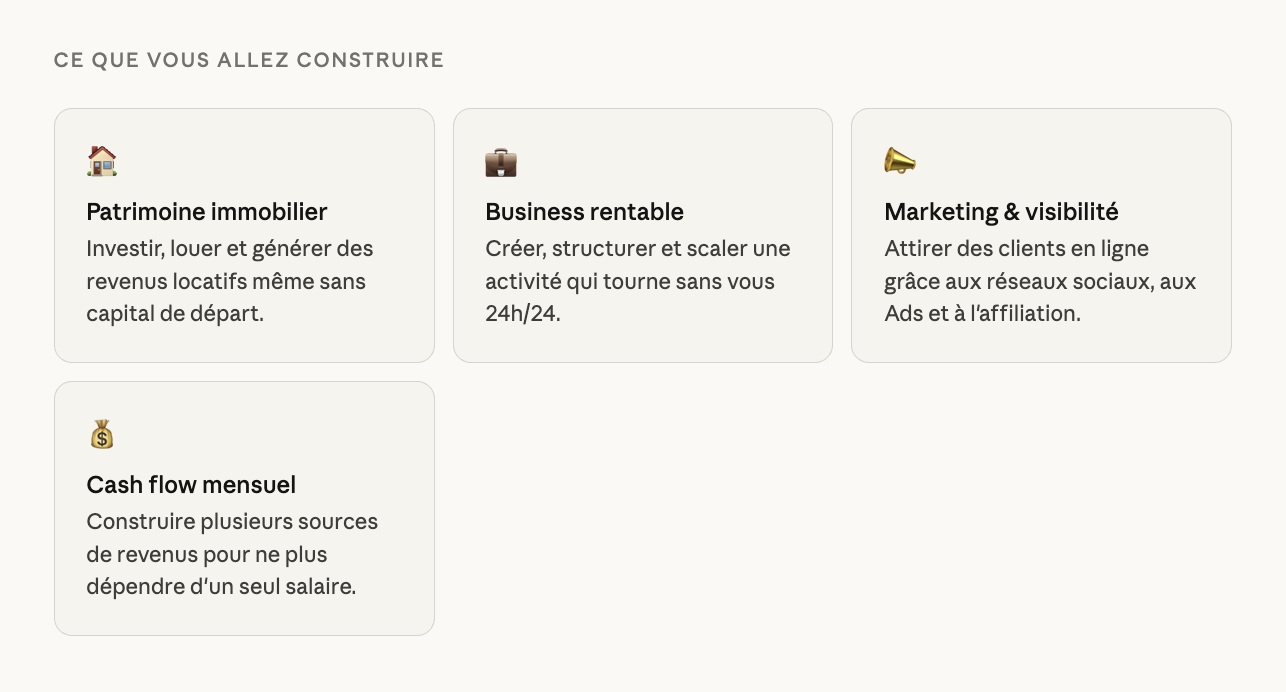Click the '24h/24.' text line
Image resolution: width=1286 pixels, height=692 pixels.
click(x=523, y=314)
